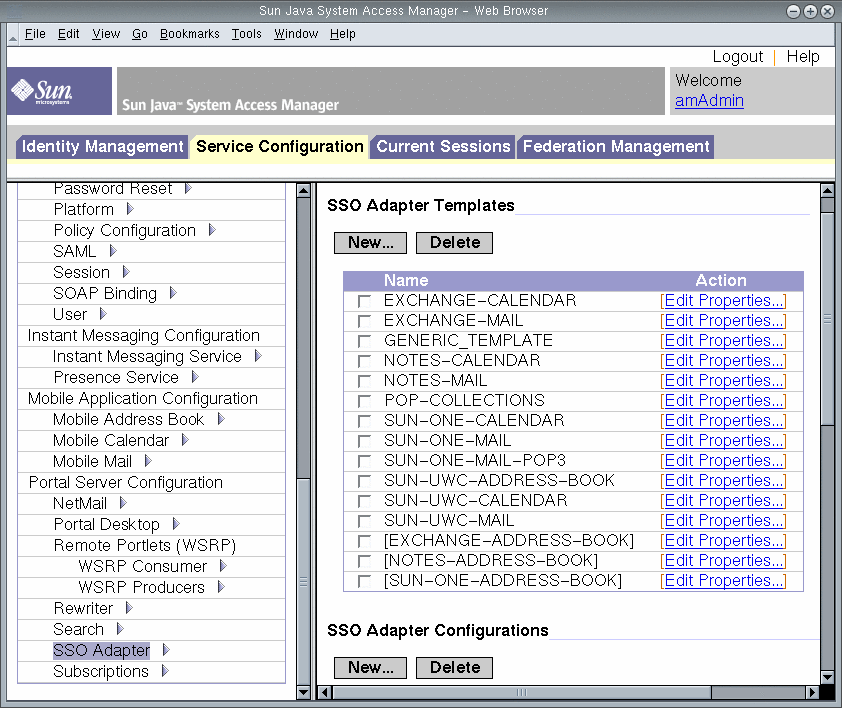The height and width of the screenshot is (708, 842).
Task: Switch to the Current Sessions tab
Action: [x=443, y=147]
